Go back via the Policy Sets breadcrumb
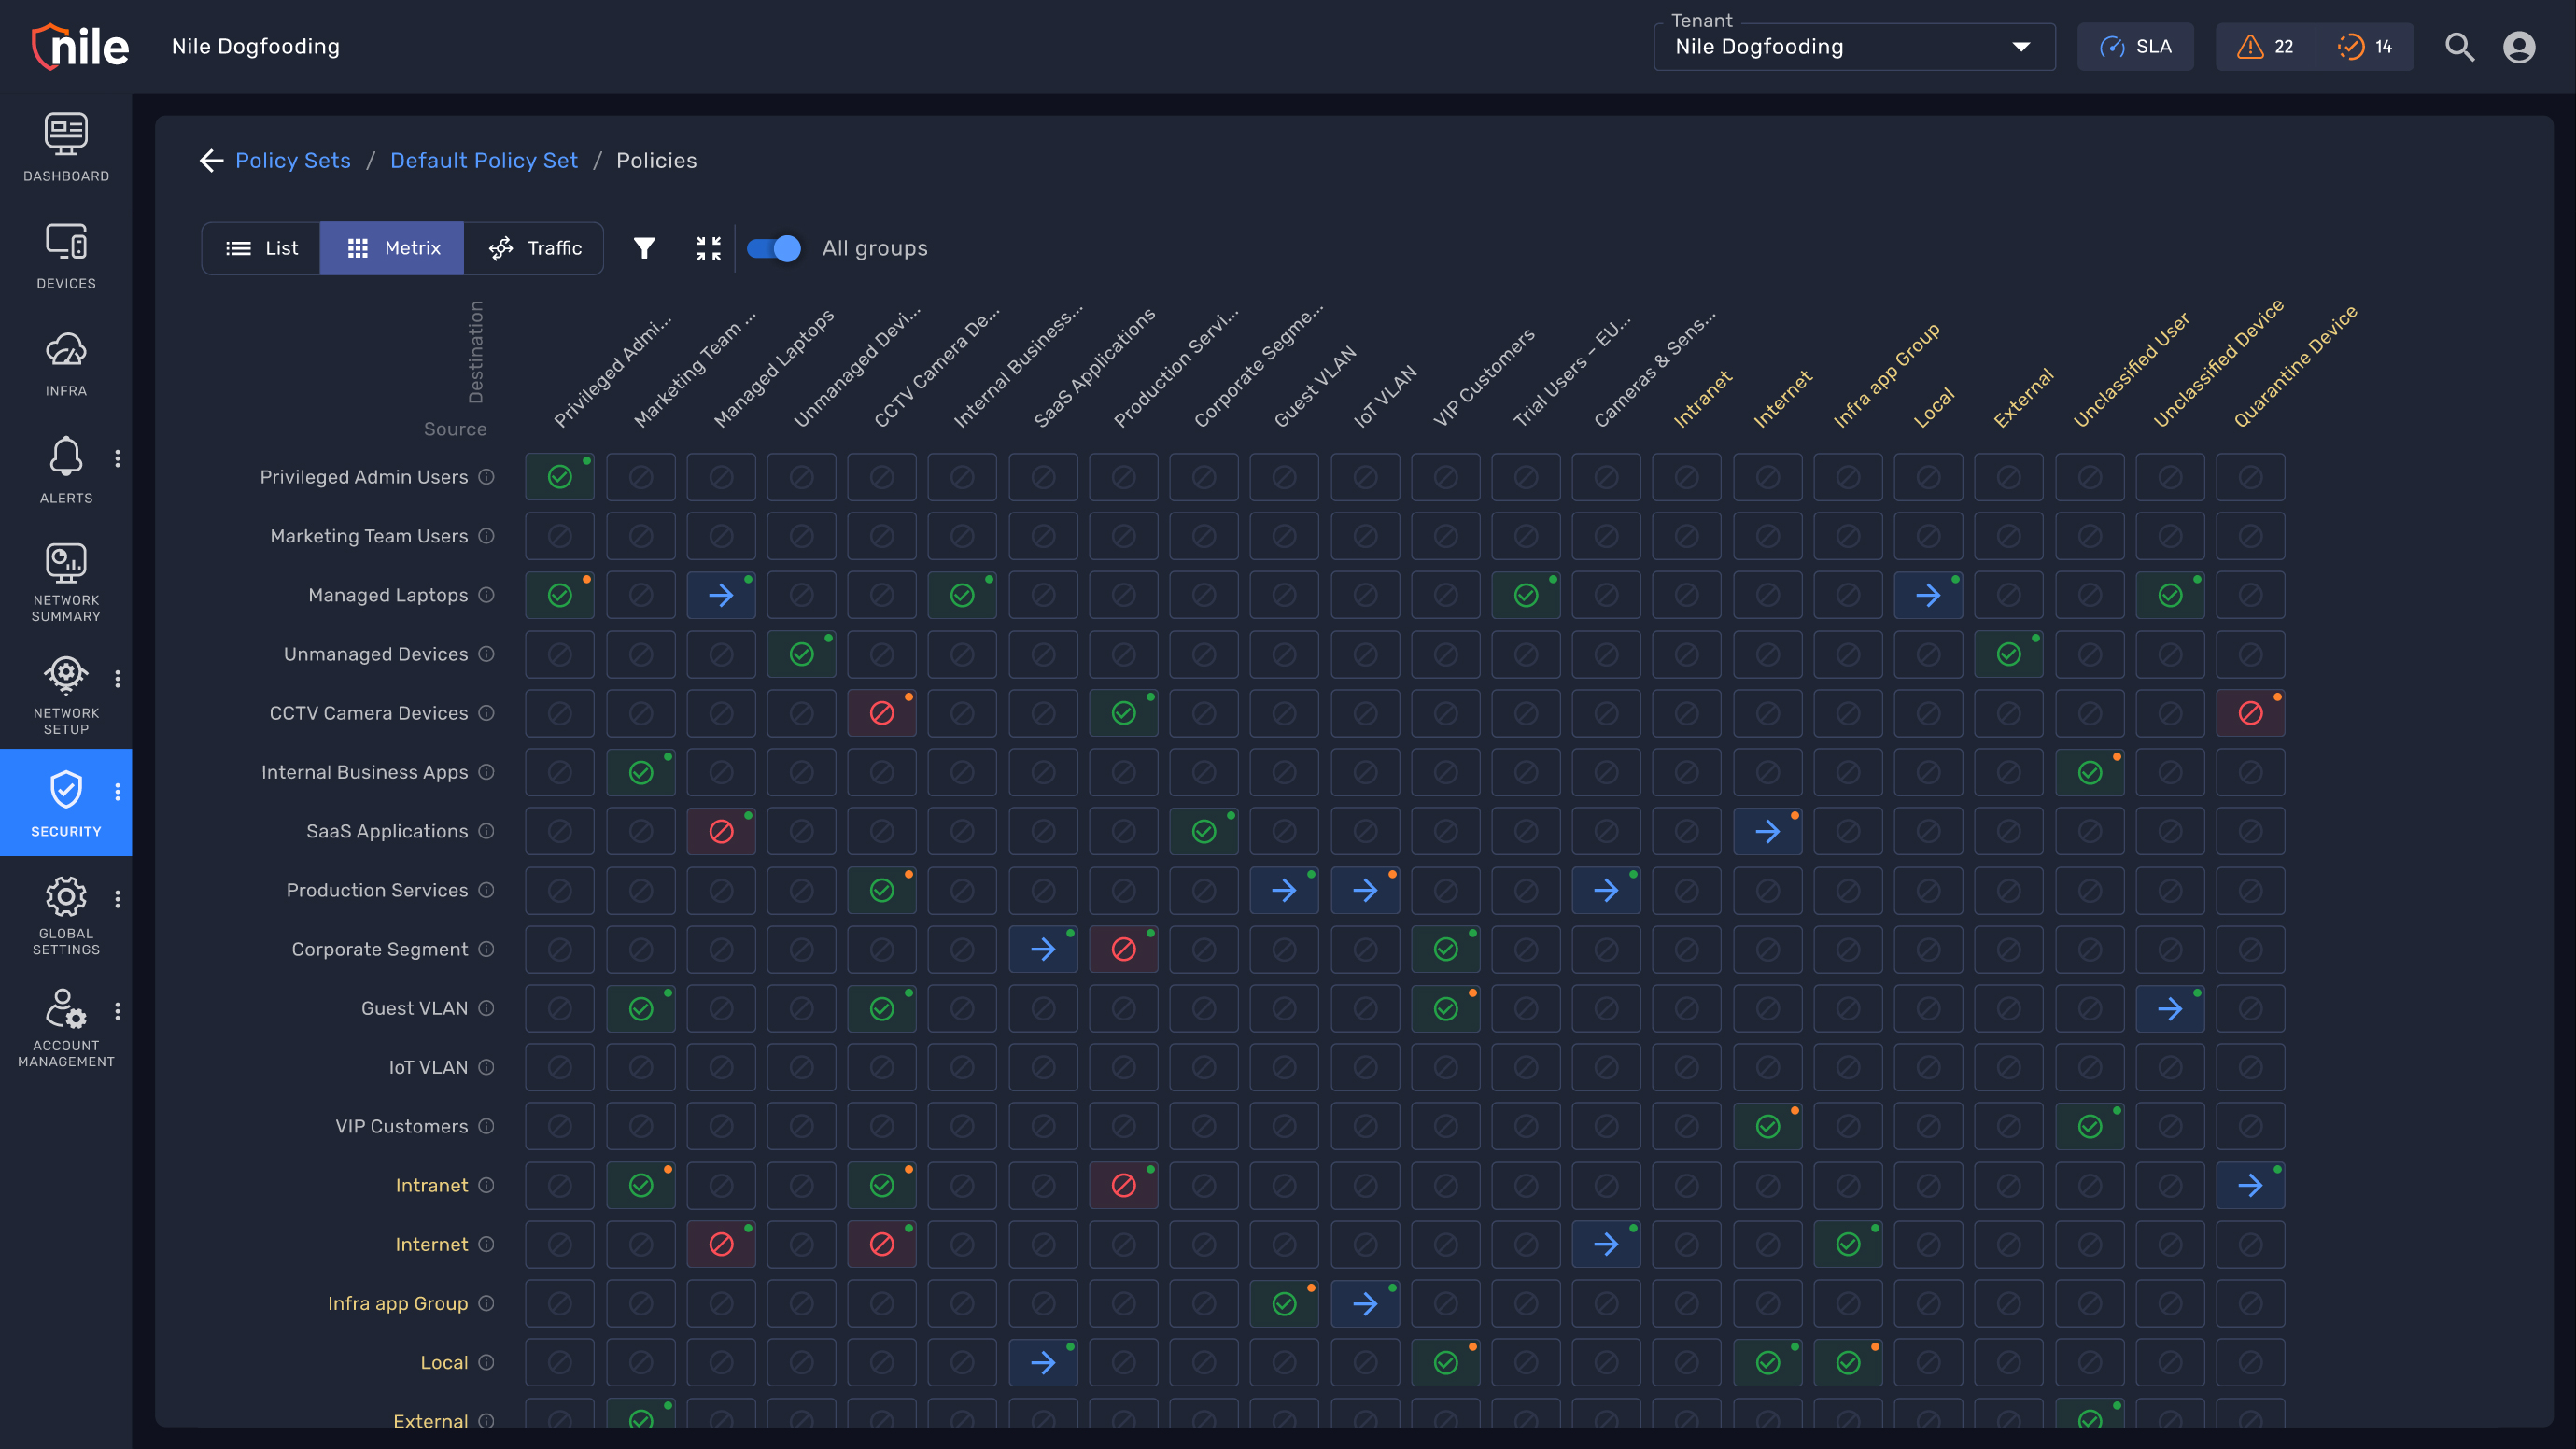2576x1449 pixels. tap(292, 160)
